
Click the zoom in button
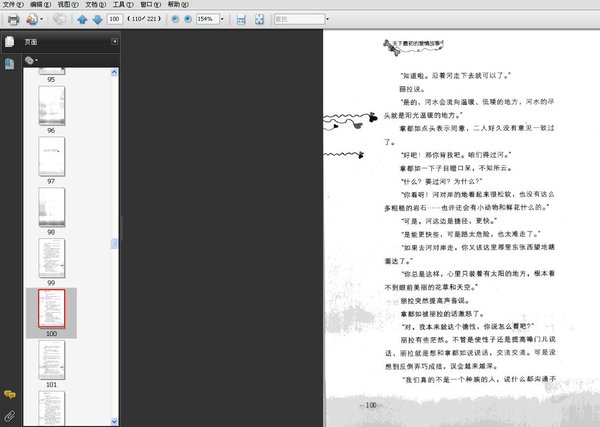[x=188, y=19]
